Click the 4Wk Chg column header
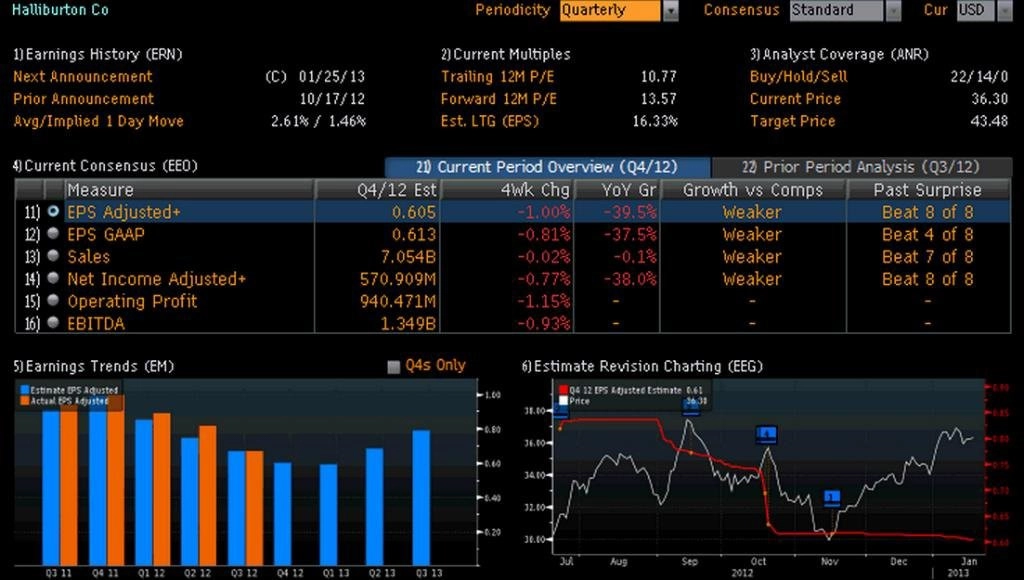Image resolution: width=1024 pixels, height=580 pixels. coord(508,190)
